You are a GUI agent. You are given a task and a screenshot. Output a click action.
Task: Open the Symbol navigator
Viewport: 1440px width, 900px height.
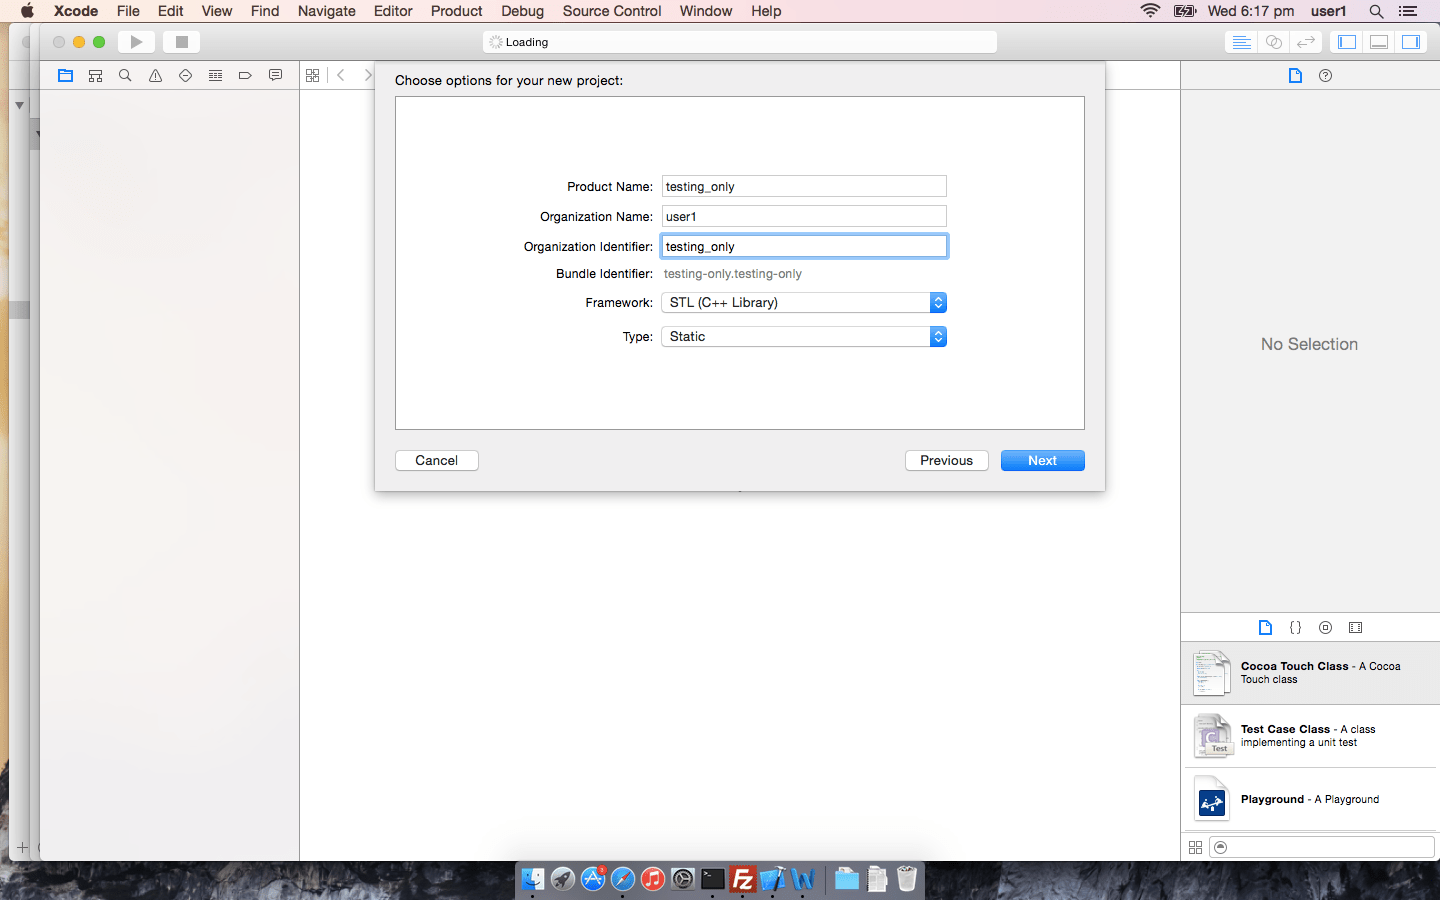pos(95,75)
